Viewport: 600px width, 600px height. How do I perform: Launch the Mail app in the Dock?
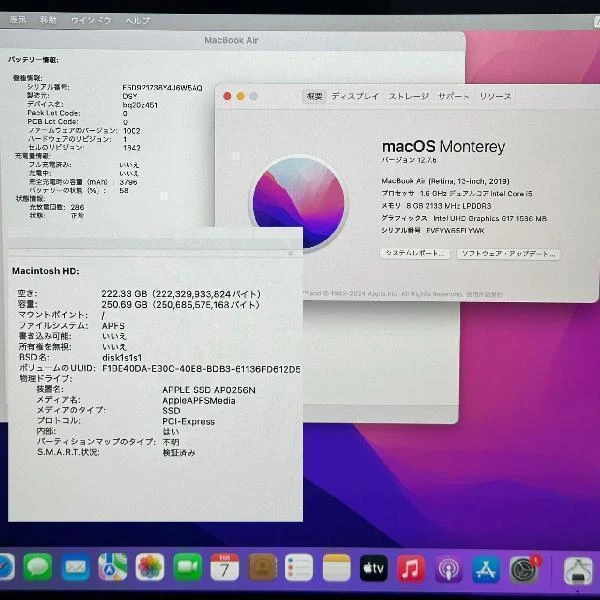[x=75, y=567]
